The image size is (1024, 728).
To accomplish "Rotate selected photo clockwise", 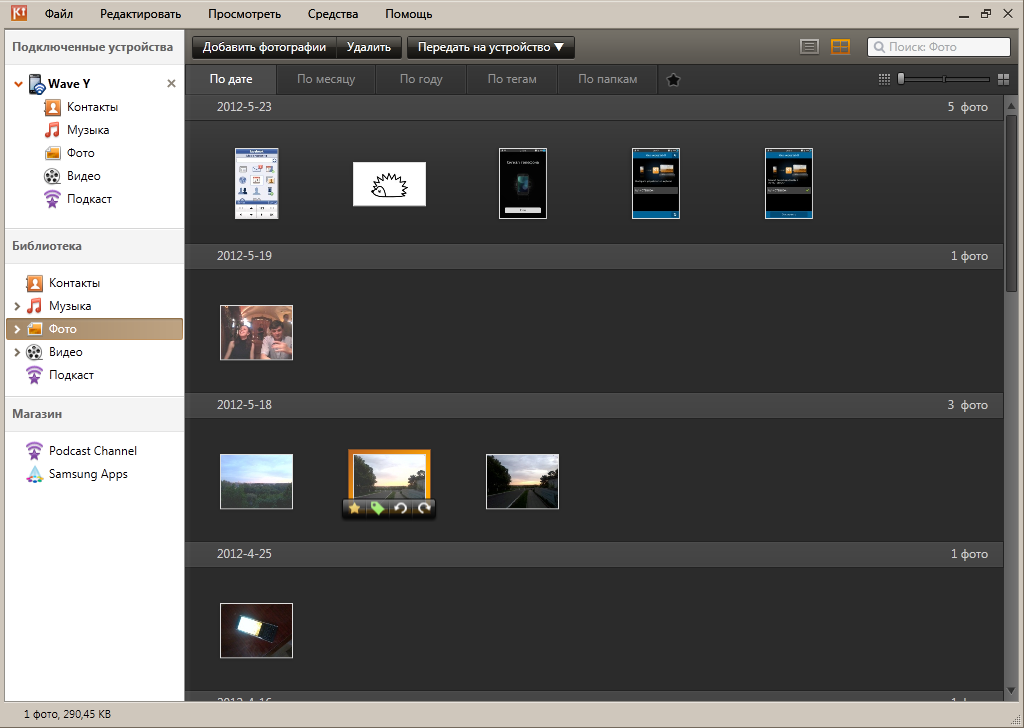I will point(424,509).
